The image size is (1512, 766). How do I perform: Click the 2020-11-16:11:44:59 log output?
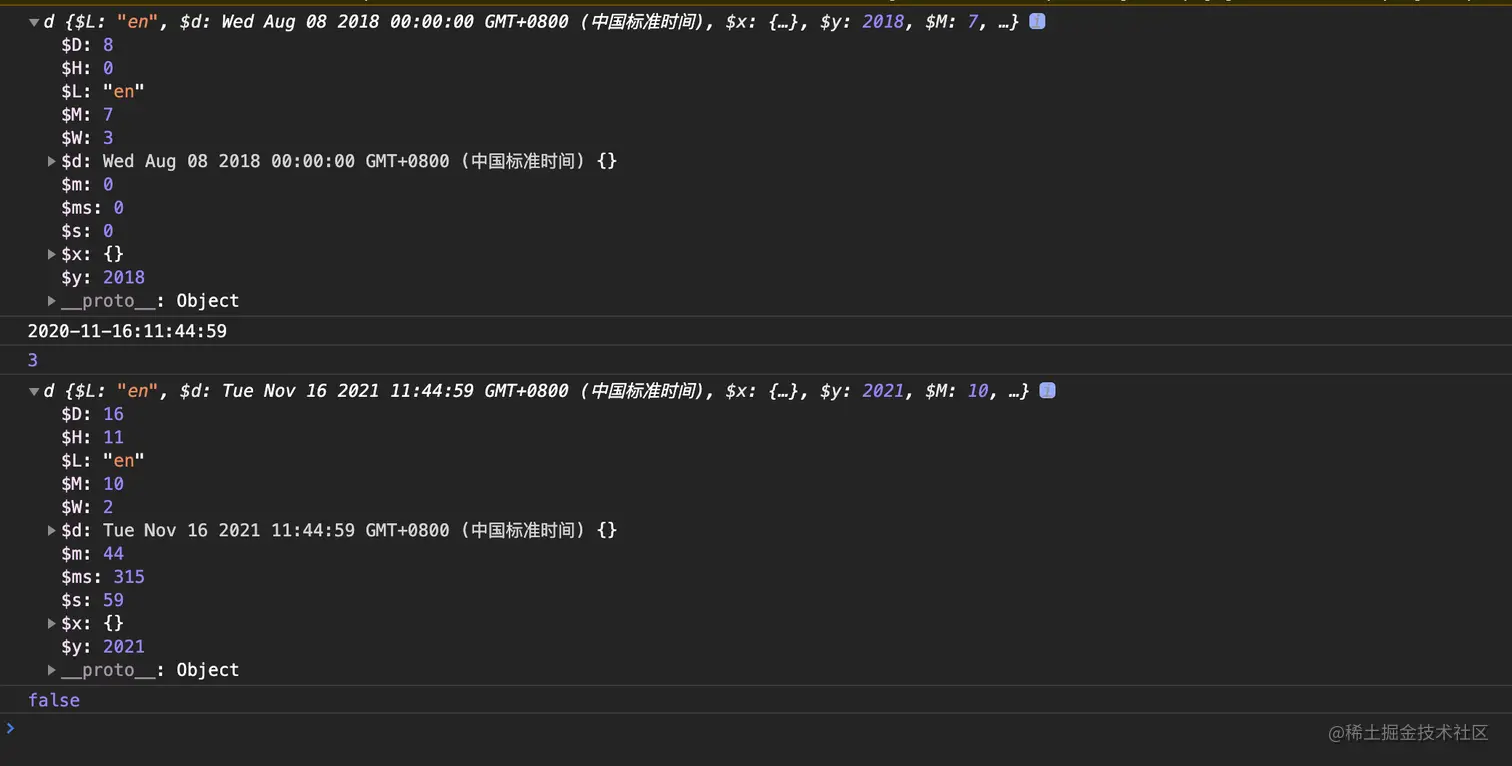(127, 331)
